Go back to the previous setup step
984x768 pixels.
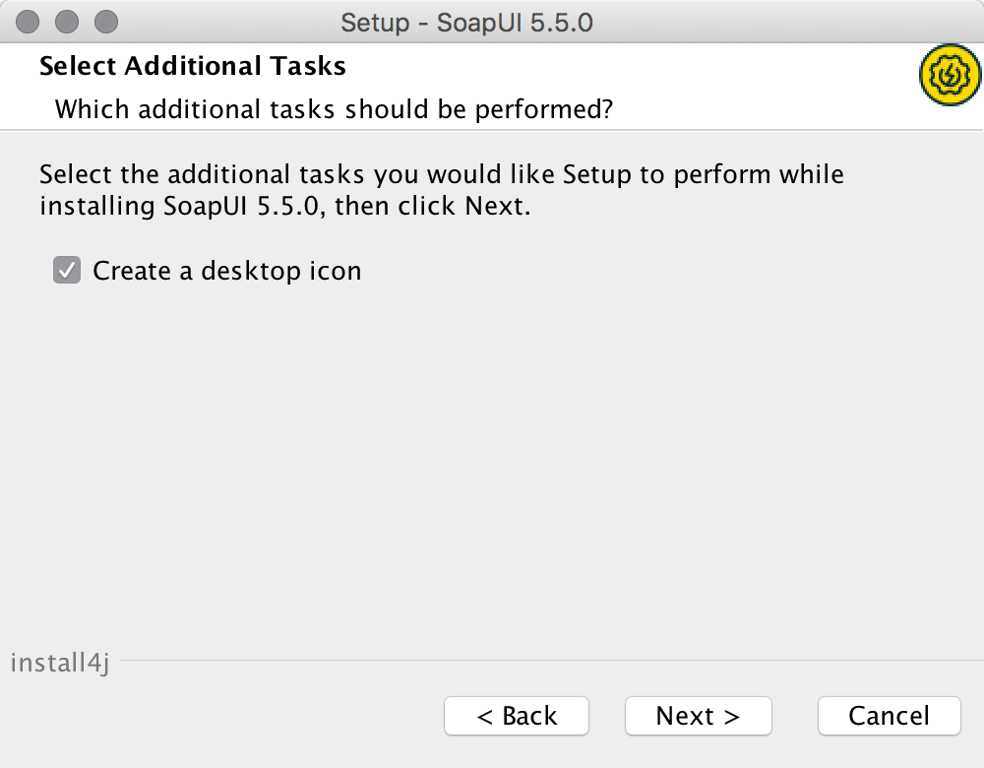516,716
